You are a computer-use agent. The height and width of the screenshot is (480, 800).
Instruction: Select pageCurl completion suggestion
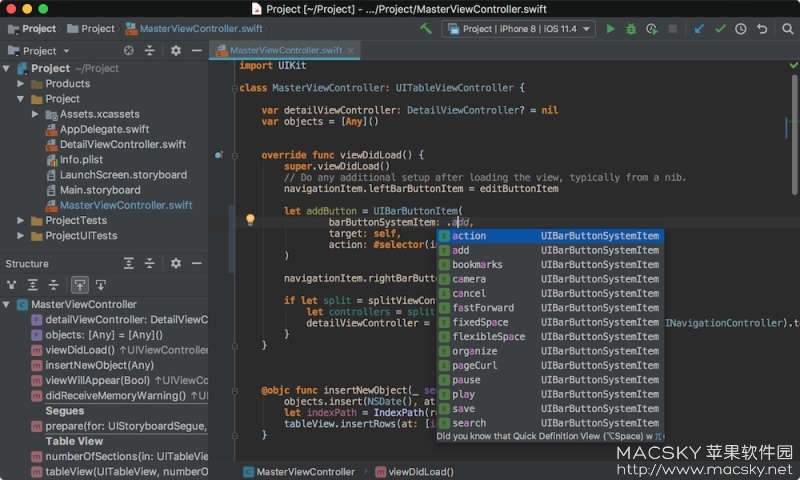pos(550,365)
